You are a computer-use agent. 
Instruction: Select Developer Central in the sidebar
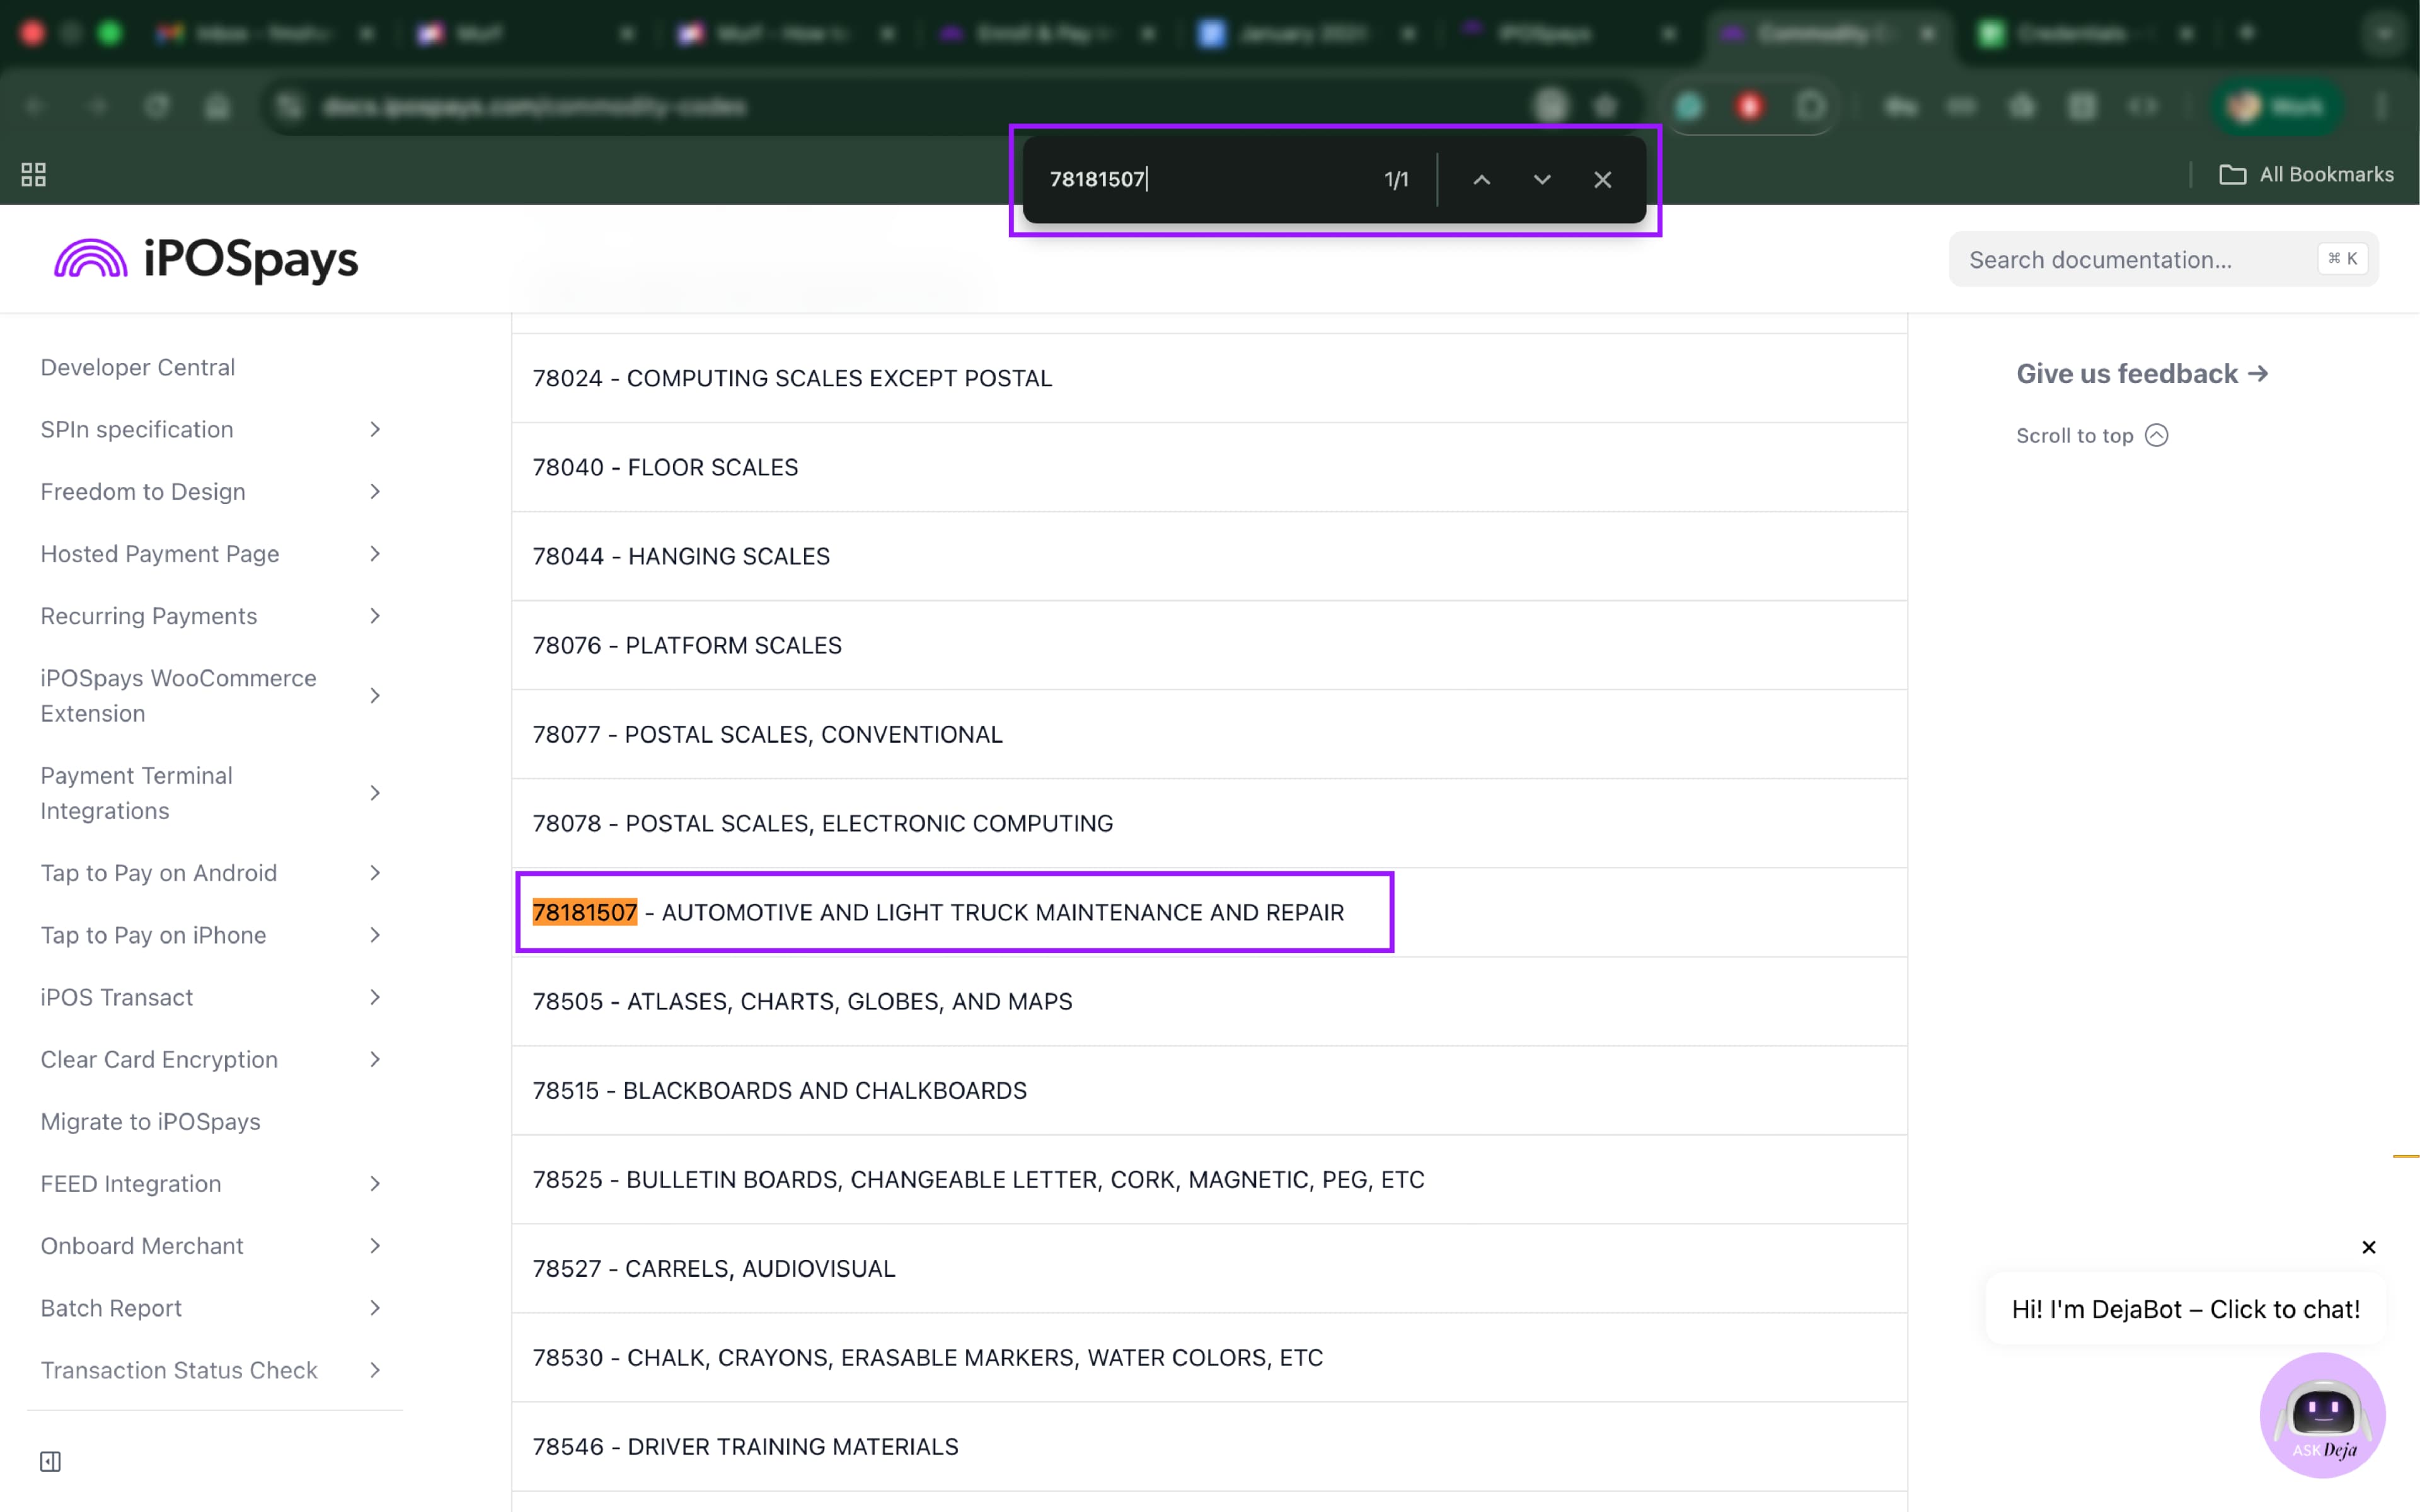(x=137, y=367)
